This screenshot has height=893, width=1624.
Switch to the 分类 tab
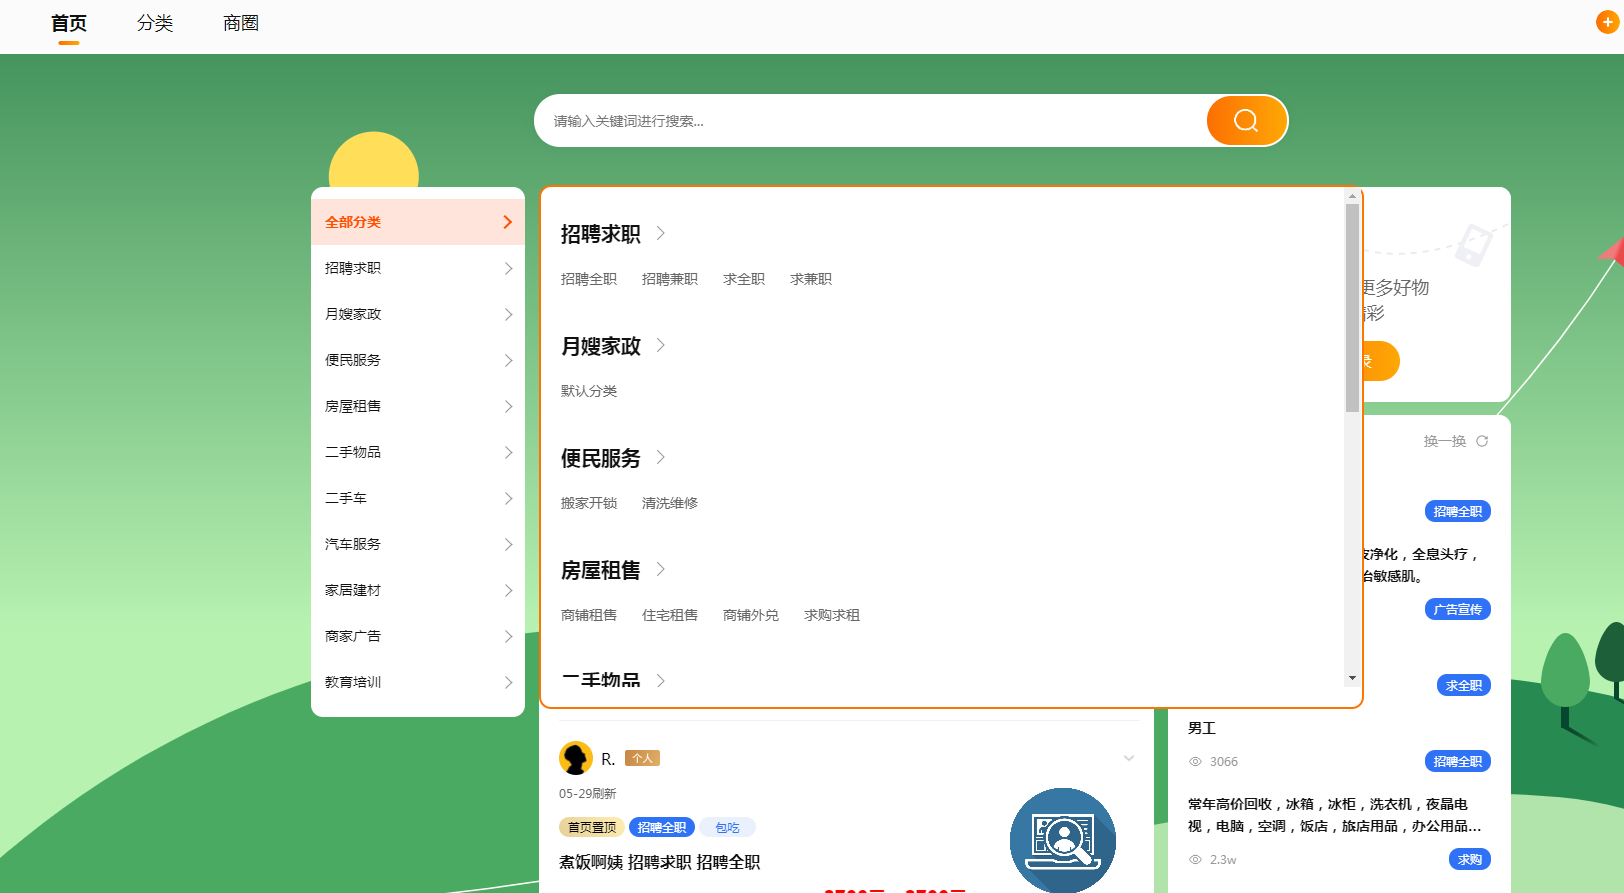click(x=155, y=23)
